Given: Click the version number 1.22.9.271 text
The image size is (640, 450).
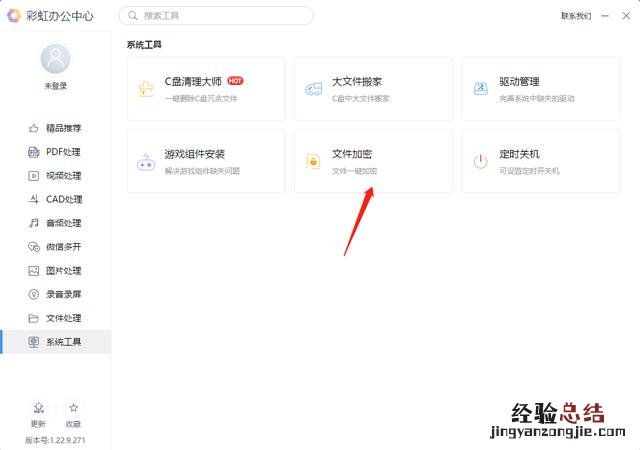Looking at the screenshot, I should tap(56, 440).
